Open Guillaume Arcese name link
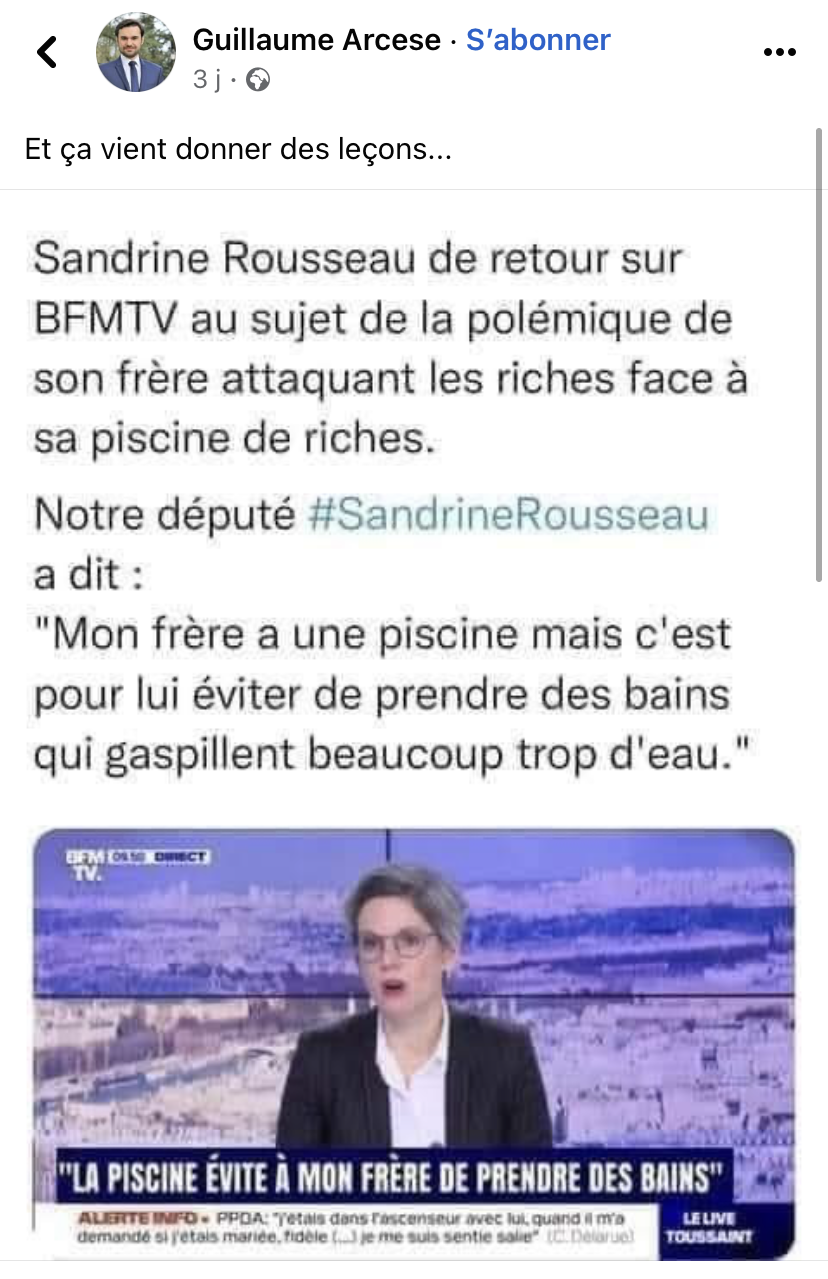828x1279 pixels. [317, 40]
